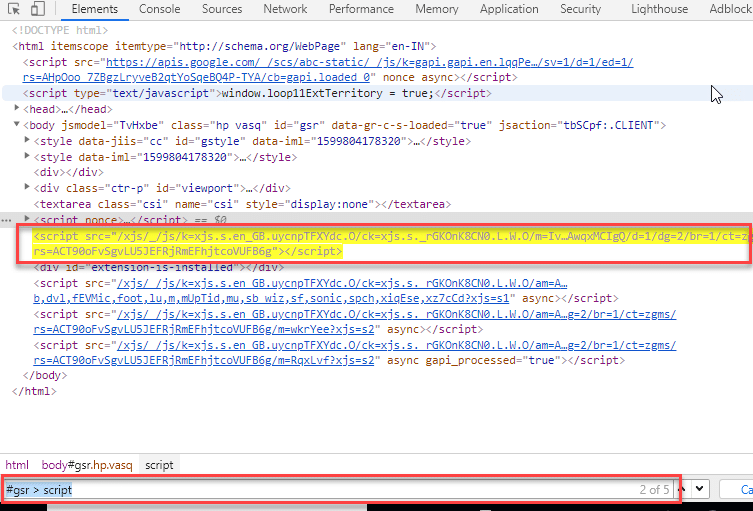The height and width of the screenshot is (511, 753).
Task: Switch to the Console tab
Action: pos(159,9)
